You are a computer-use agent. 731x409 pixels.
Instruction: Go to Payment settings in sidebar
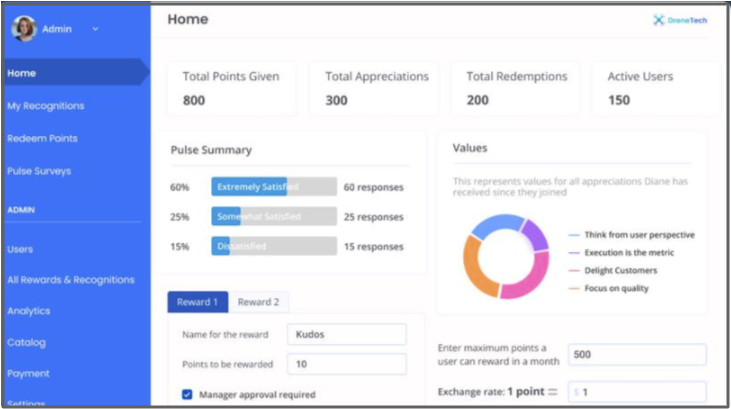coord(27,373)
